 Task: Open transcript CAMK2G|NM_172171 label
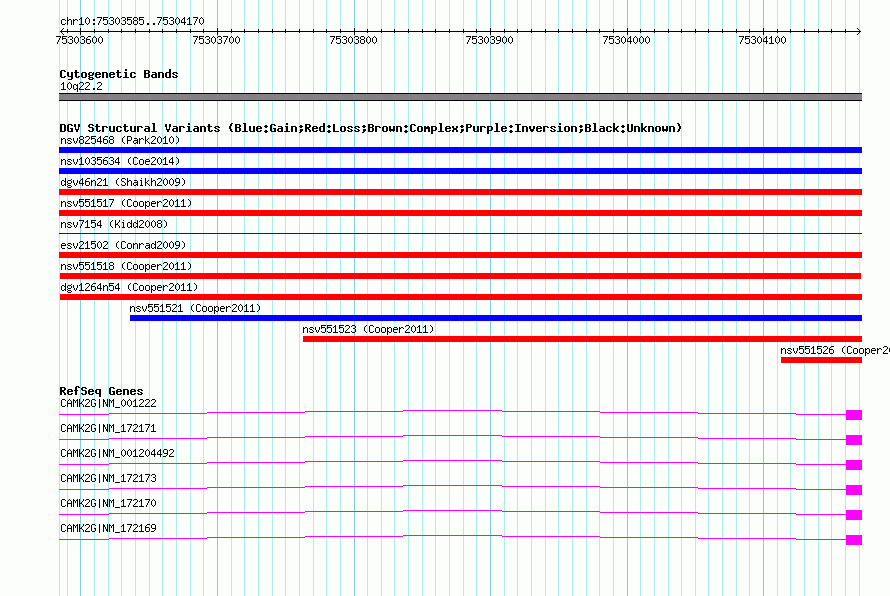[108, 429]
